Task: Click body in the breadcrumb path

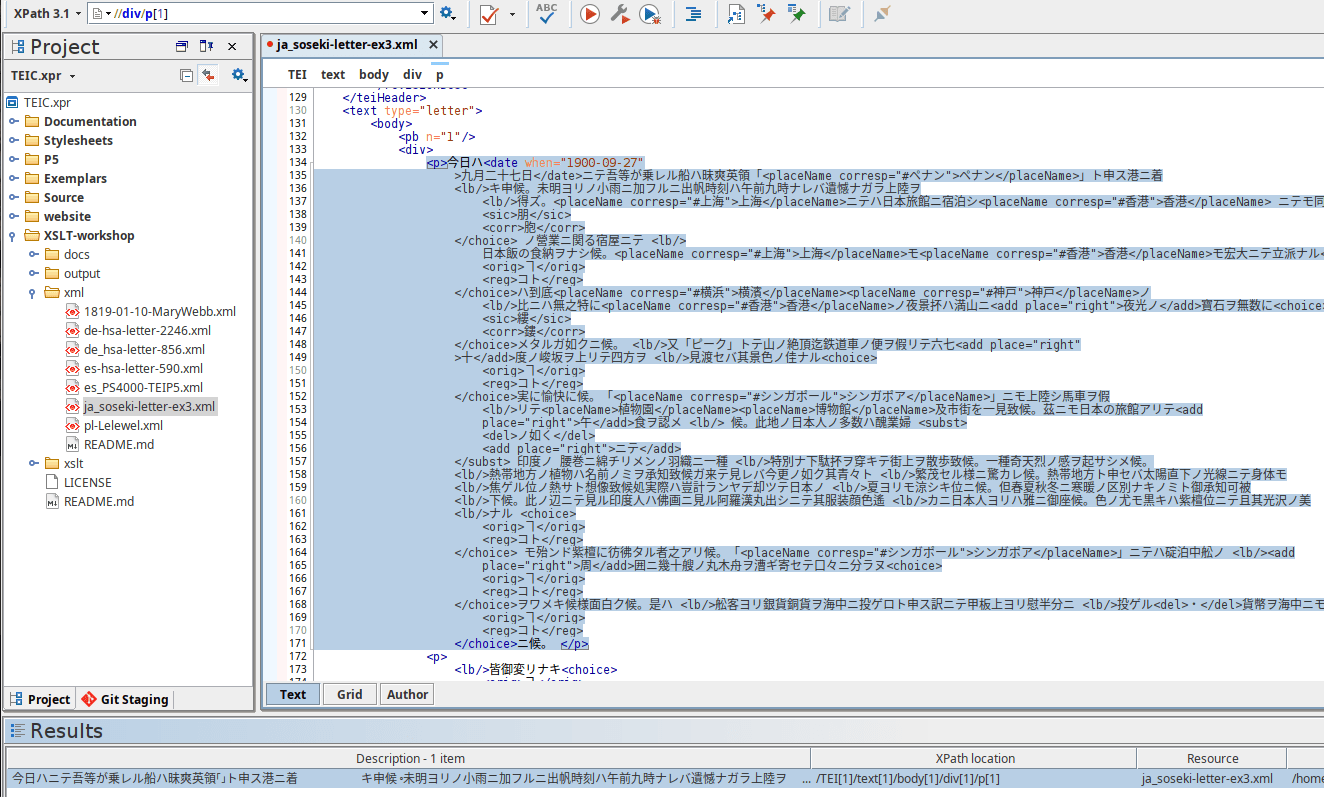Action: coord(374,75)
